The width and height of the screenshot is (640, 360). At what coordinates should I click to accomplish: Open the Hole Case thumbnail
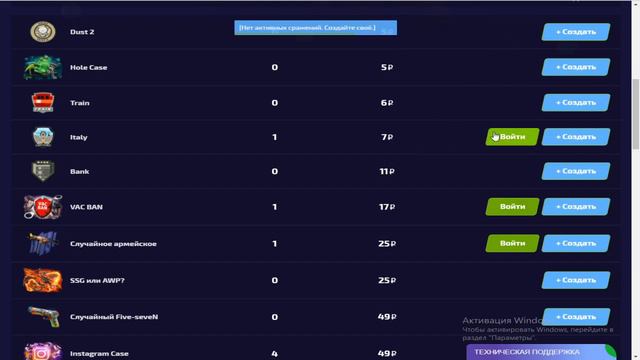tap(43, 67)
